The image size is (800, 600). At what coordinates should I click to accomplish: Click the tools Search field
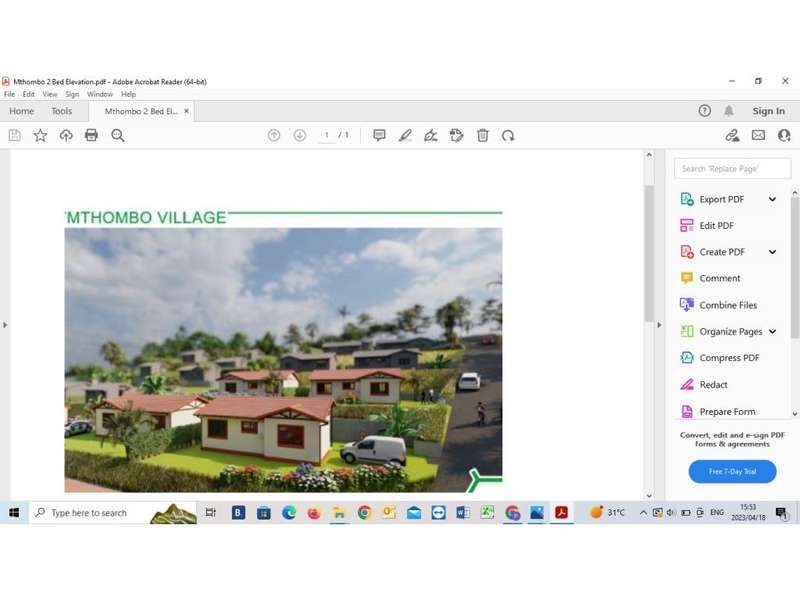coord(732,169)
